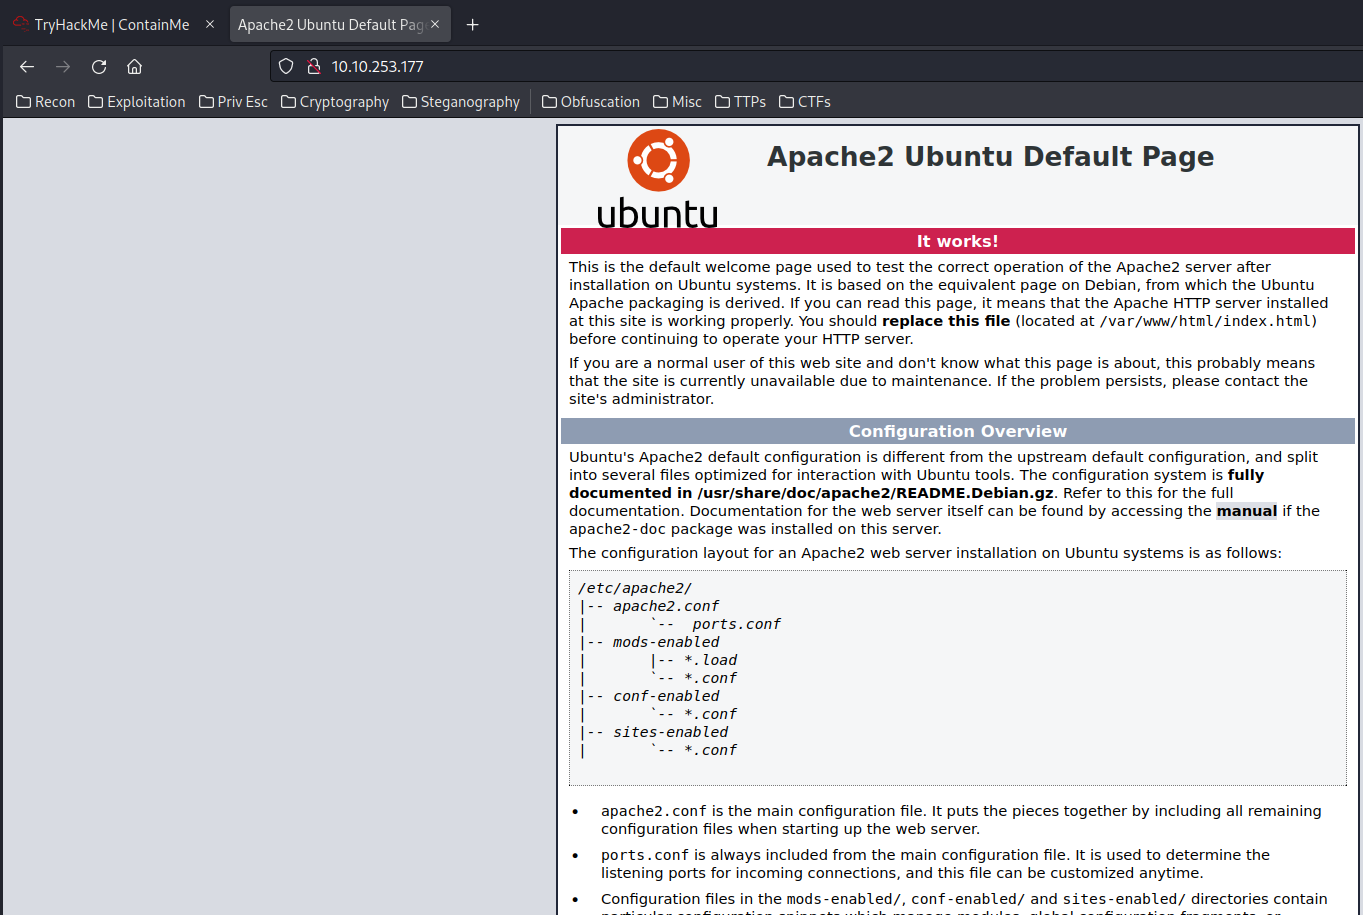
Task: Click the shield tracking protection icon
Action: coord(286,67)
